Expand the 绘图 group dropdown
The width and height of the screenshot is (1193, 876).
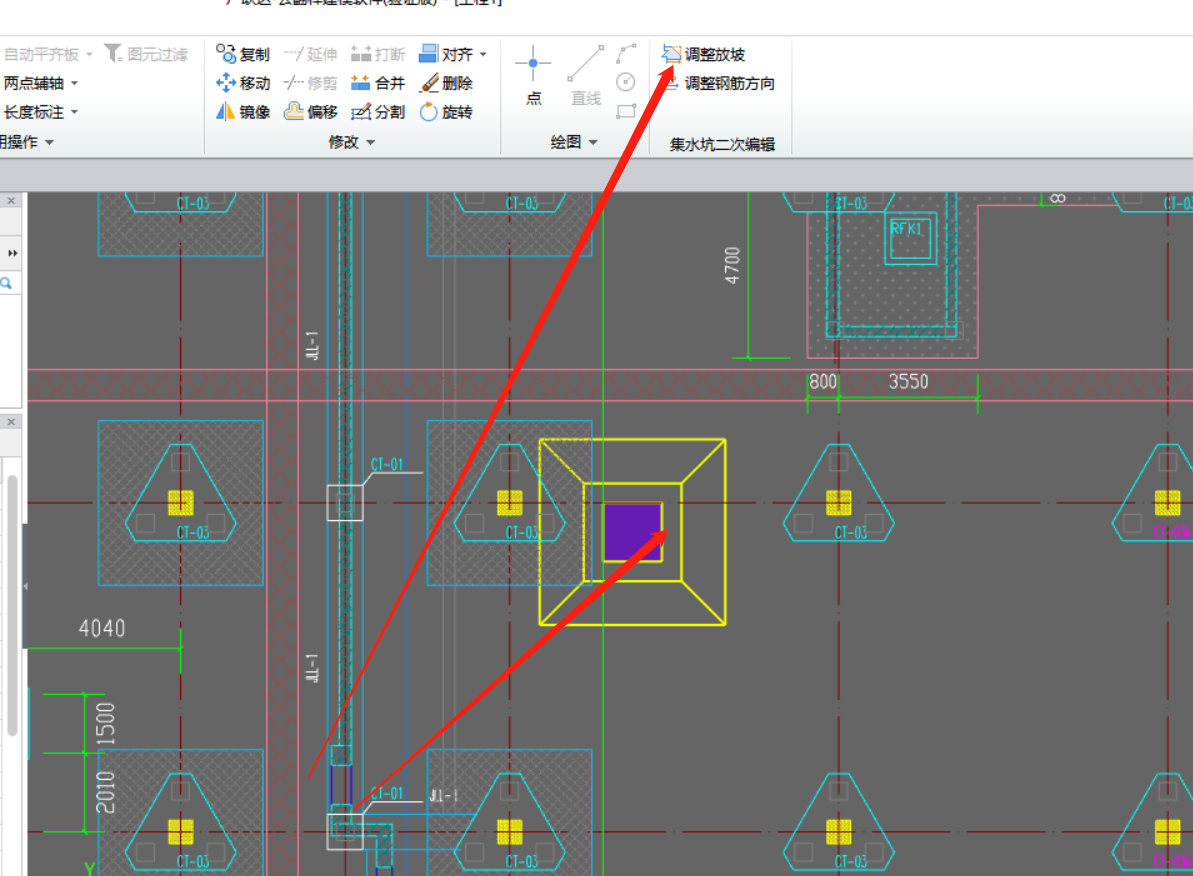coord(593,142)
